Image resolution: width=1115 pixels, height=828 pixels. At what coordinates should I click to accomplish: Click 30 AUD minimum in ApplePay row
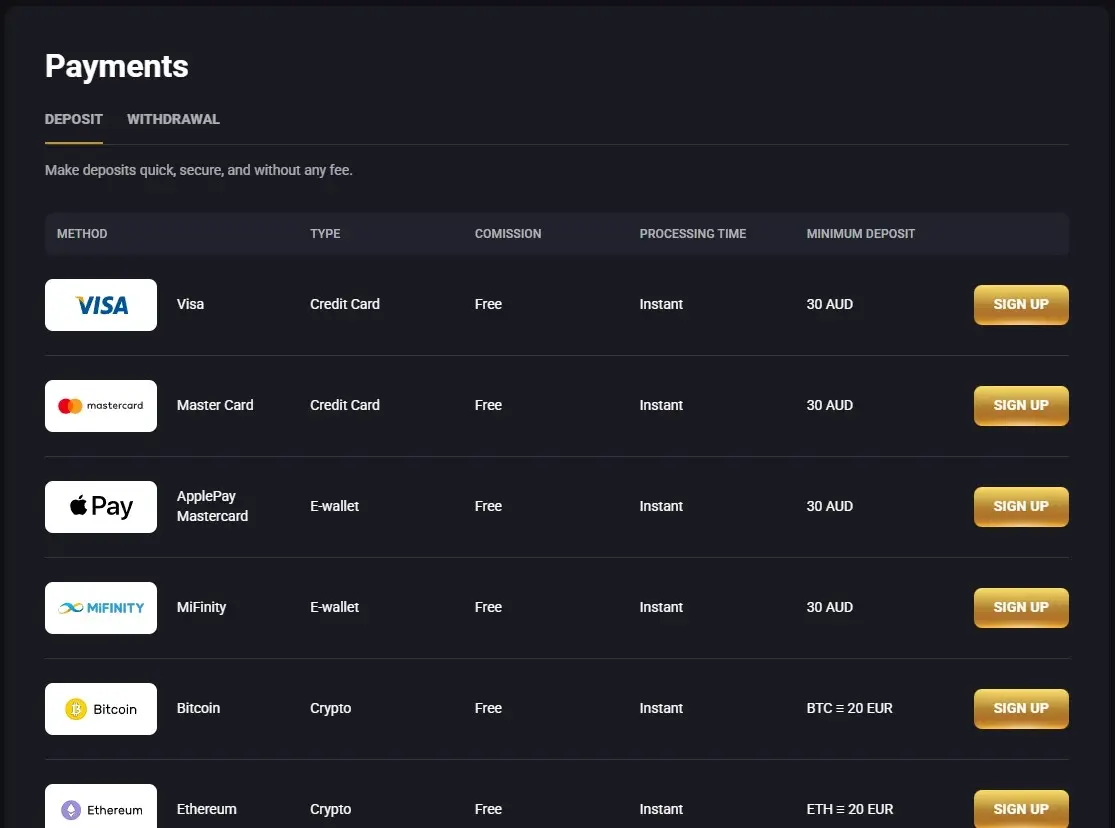(830, 506)
